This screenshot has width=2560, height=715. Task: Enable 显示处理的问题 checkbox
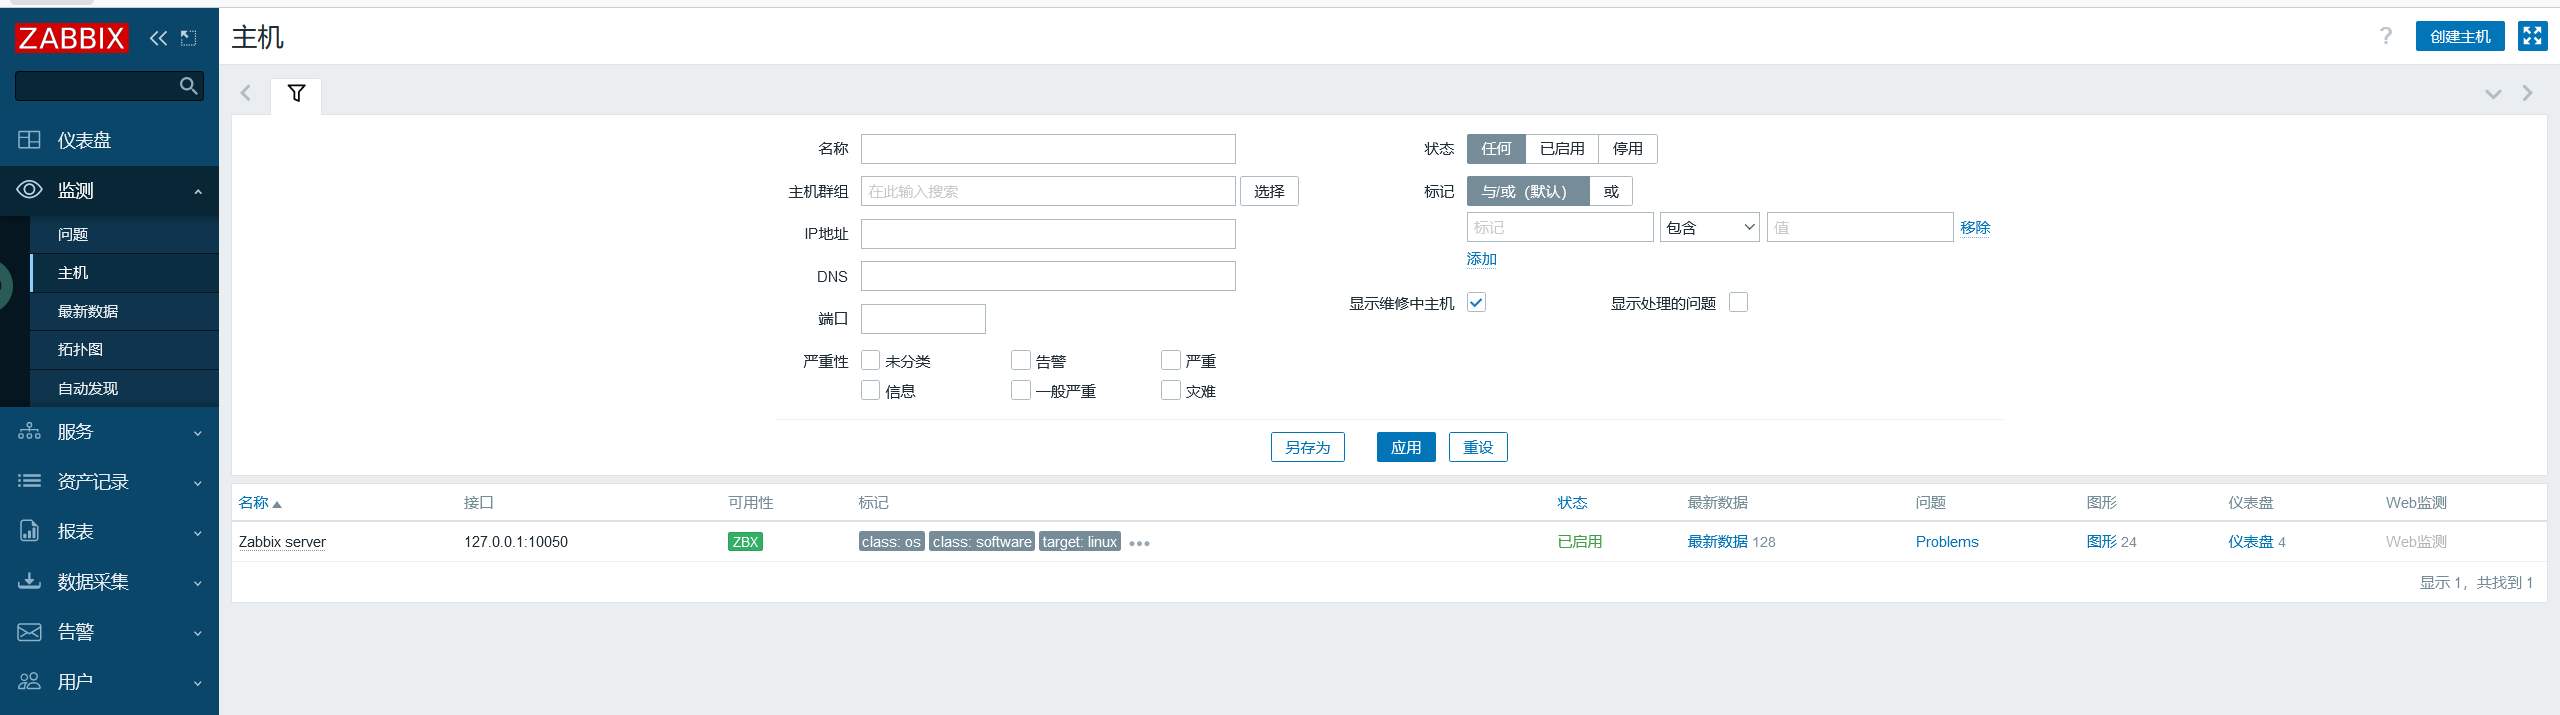coord(1738,303)
